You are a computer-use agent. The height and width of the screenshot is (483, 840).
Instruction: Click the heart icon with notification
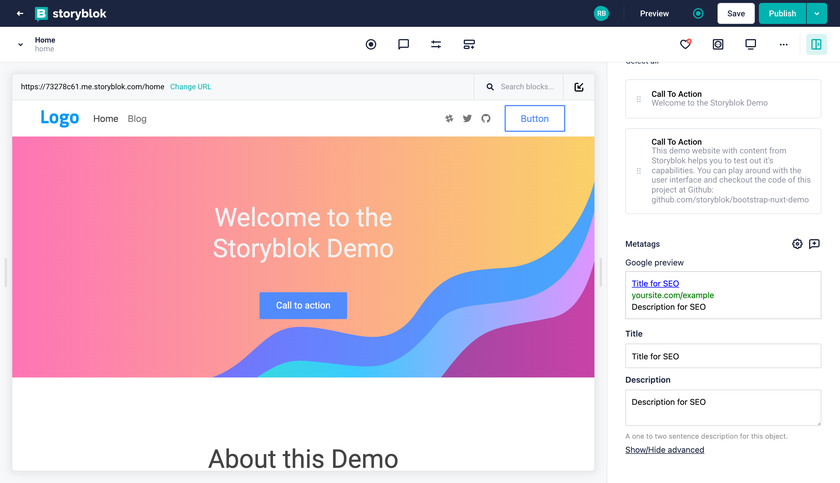click(x=685, y=44)
